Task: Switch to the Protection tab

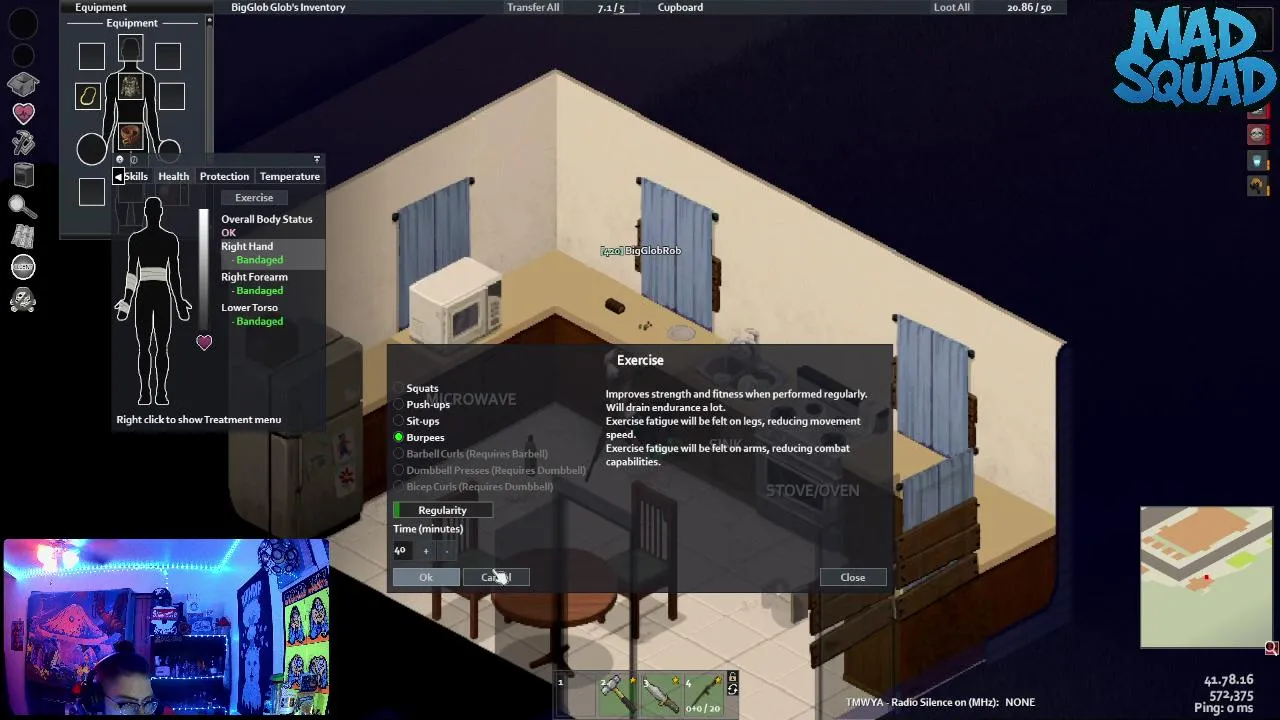Action: pos(224,177)
